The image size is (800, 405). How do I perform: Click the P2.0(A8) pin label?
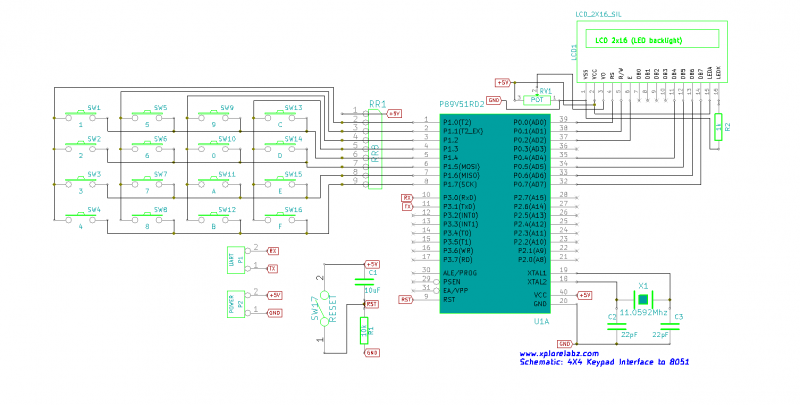coord(532,260)
